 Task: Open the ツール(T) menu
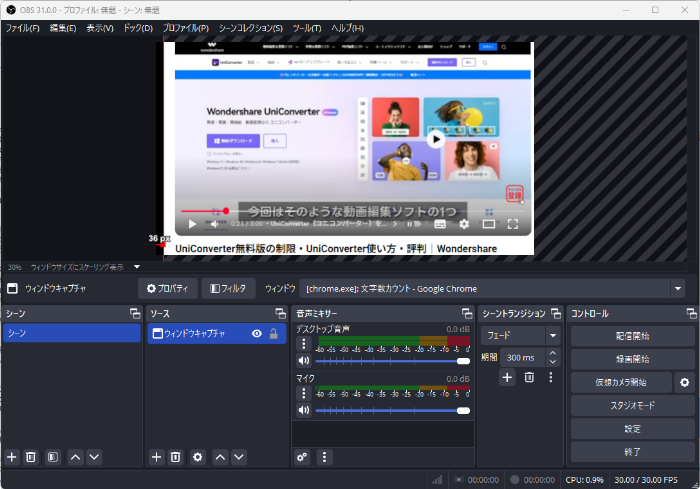tap(308, 28)
